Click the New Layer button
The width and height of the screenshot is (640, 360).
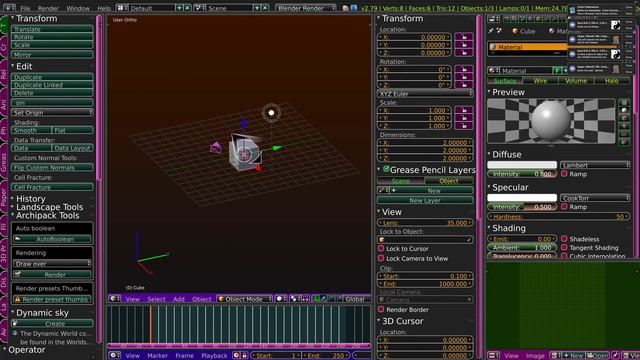[x=425, y=200]
